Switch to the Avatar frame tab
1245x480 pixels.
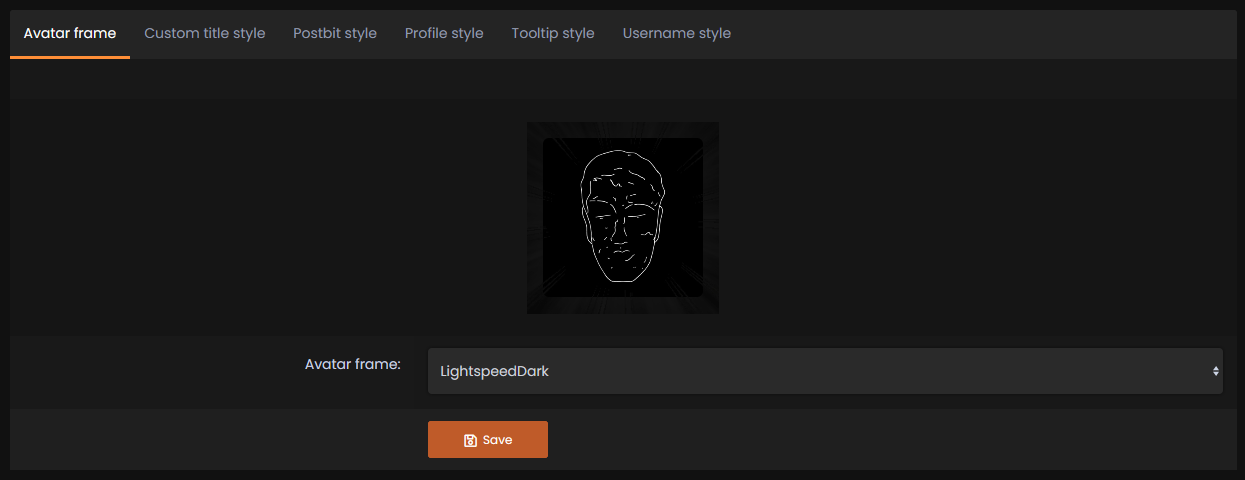coord(70,33)
